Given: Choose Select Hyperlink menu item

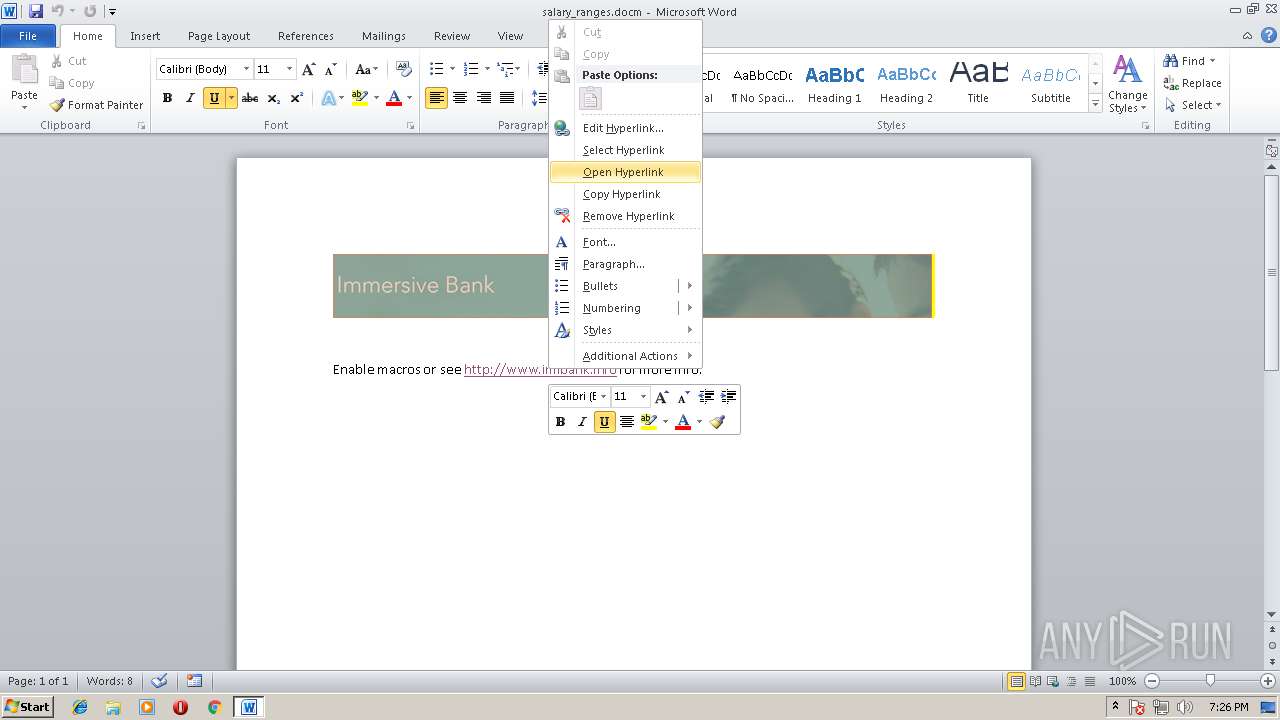Looking at the screenshot, I should pos(625,150).
